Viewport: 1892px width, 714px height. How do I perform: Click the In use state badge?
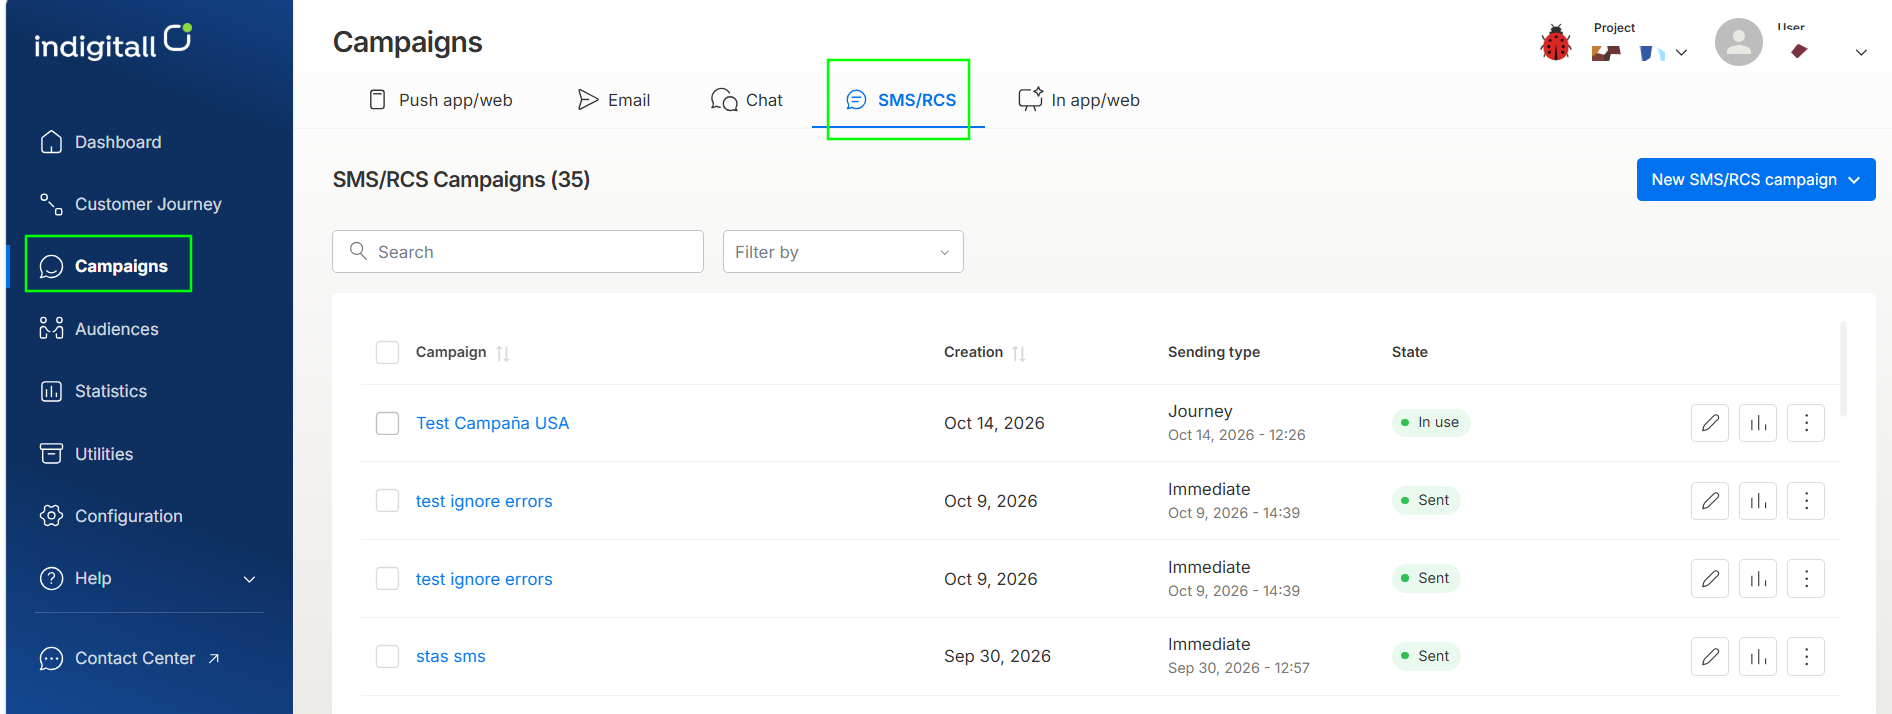coord(1431,423)
